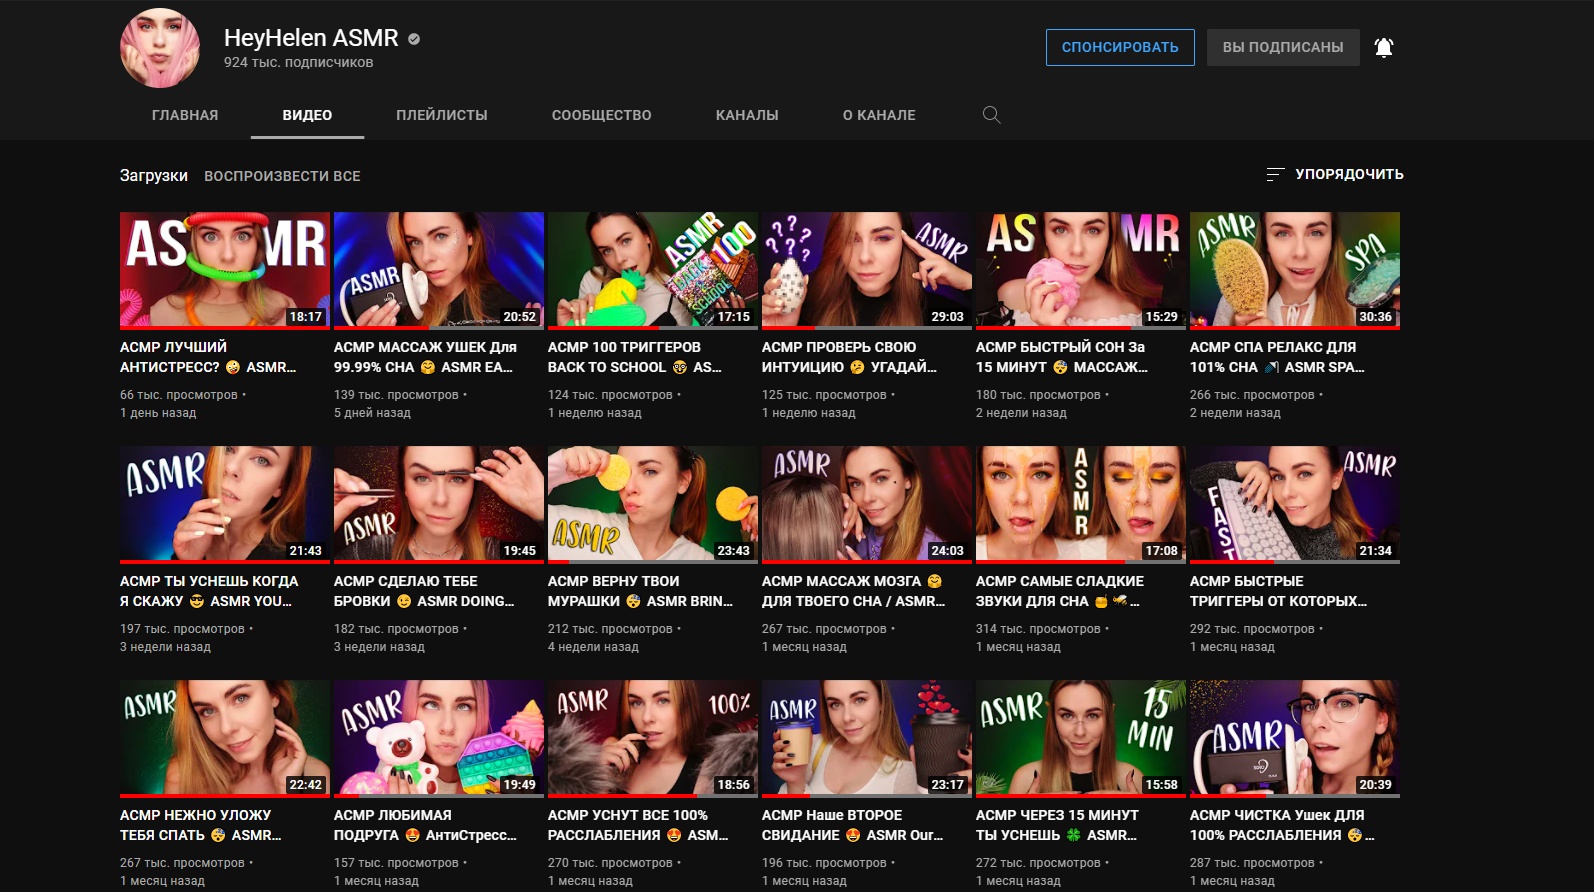1594x892 pixels.
Task: Open the 18:56 fluffy mic thumbnail
Action: [653, 738]
